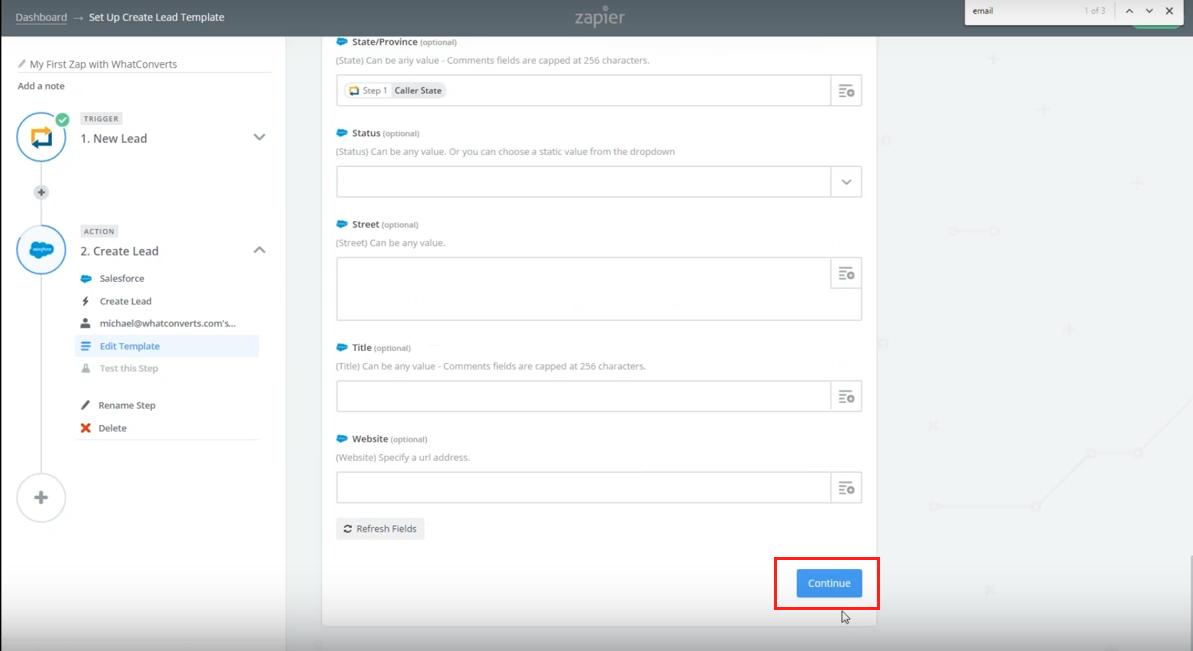Close the browser find bar

pos(1169,11)
